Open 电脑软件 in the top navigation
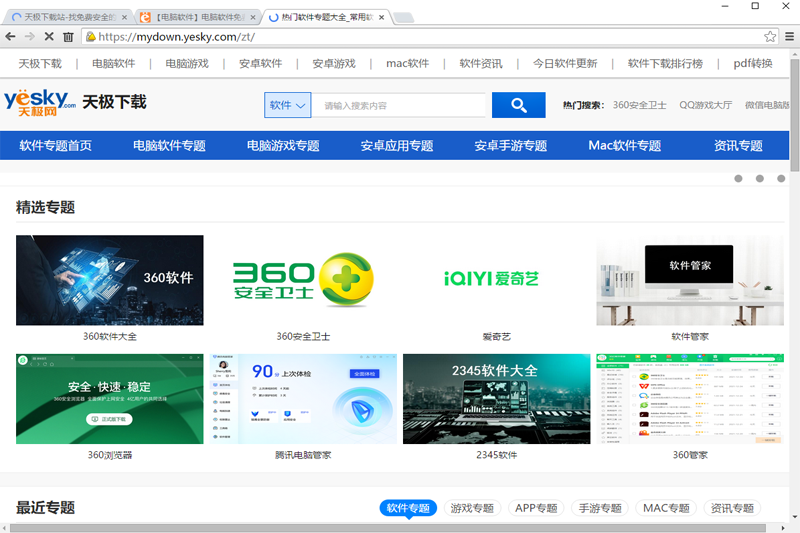 point(114,64)
